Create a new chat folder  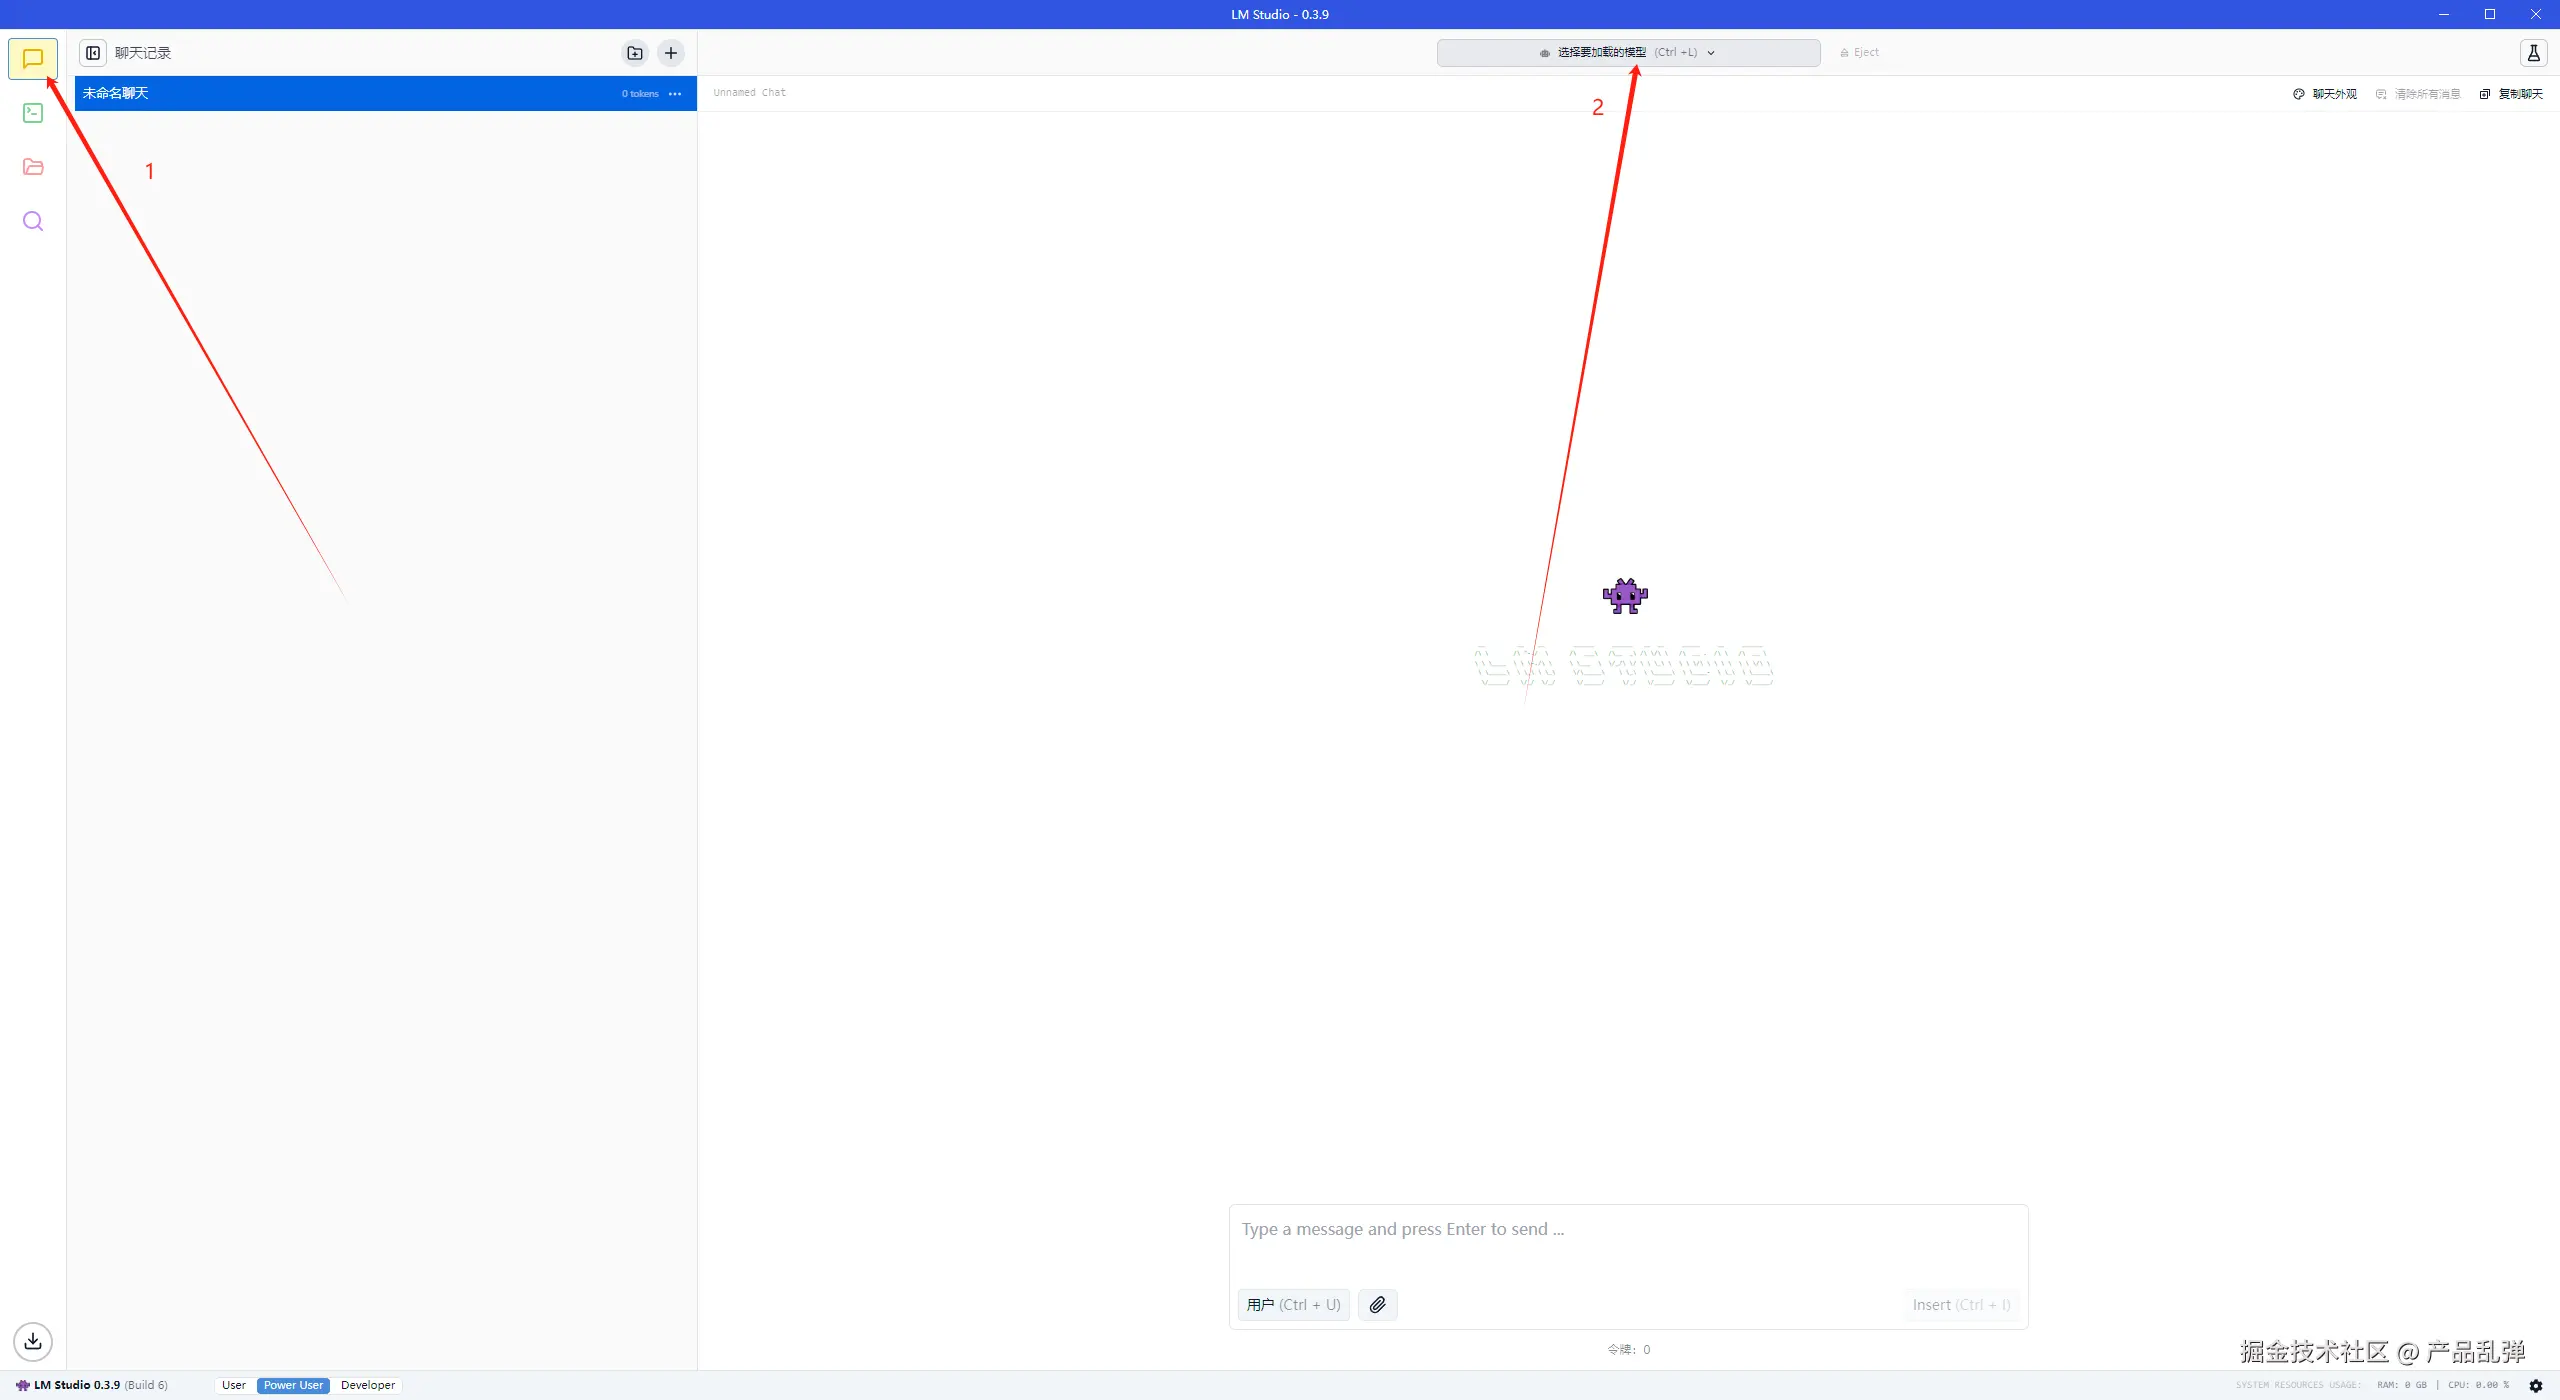[x=635, y=53]
